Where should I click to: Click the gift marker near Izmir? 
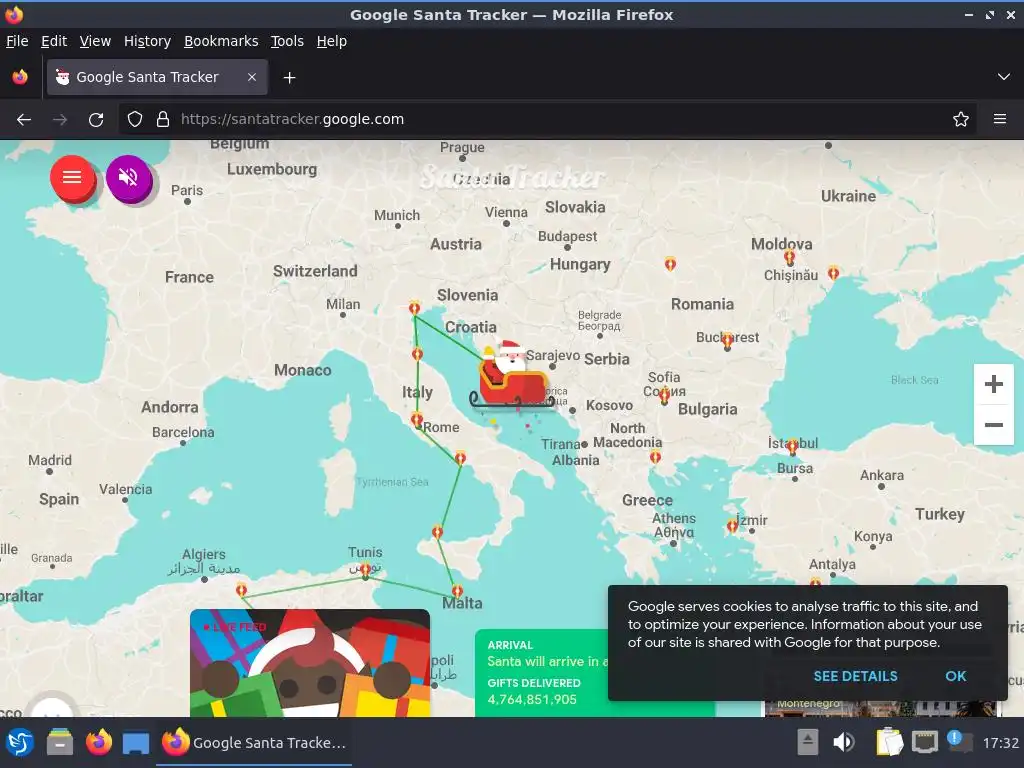click(732, 526)
